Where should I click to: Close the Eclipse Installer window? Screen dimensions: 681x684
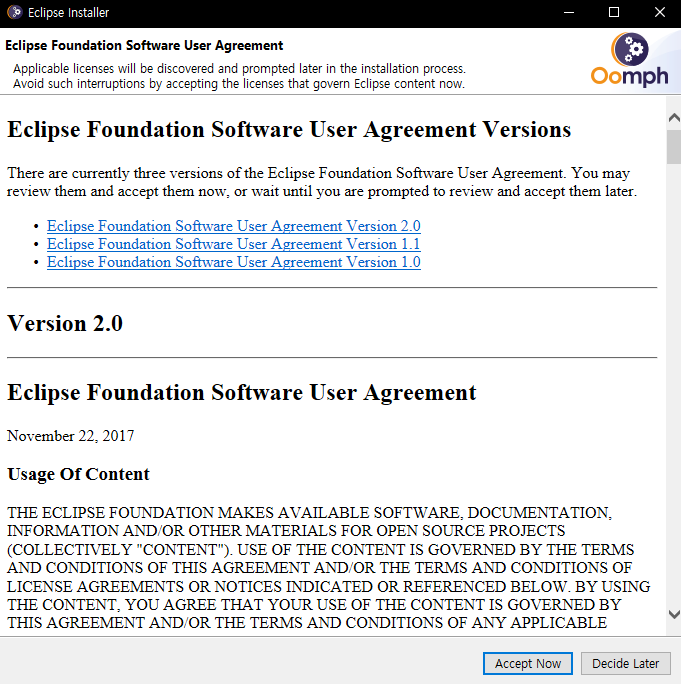coord(660,12)
